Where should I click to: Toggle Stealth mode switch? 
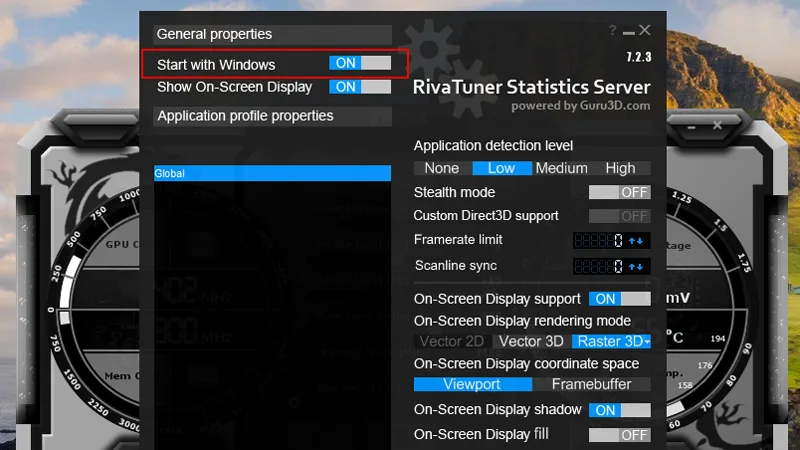coord(619,192)
